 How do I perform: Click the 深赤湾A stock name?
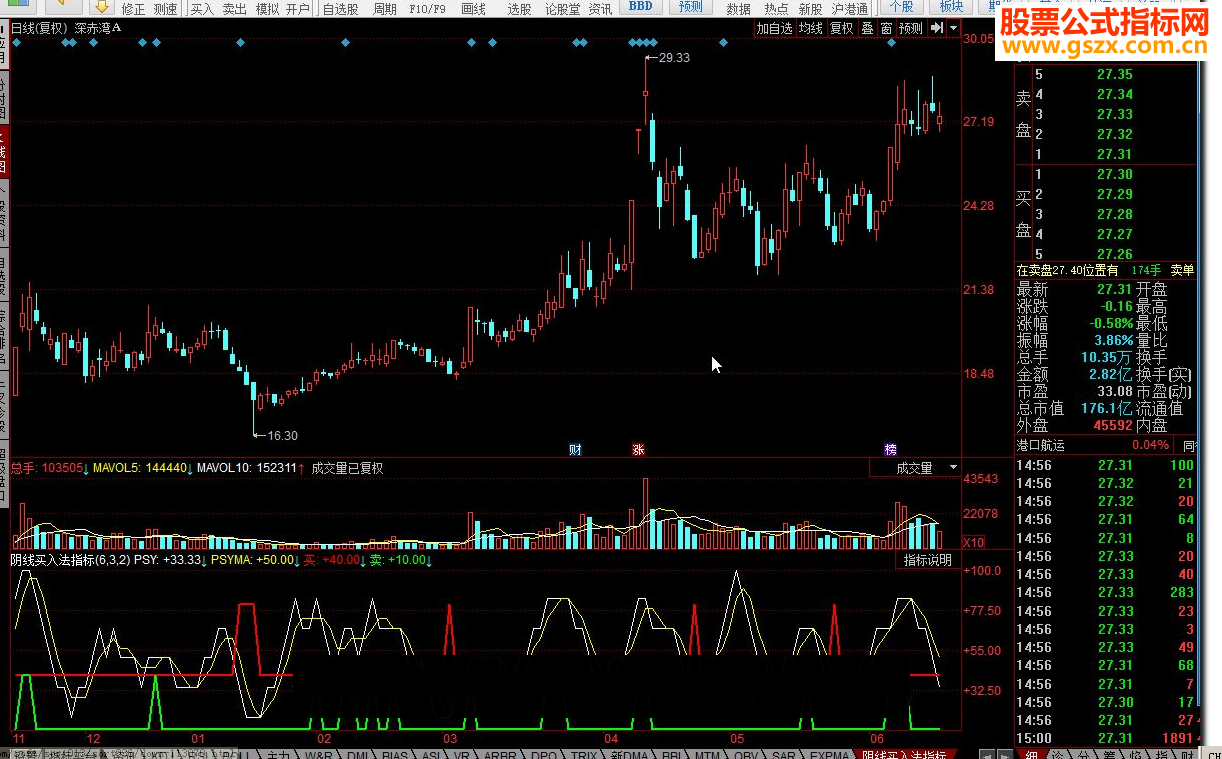[99, 28]
